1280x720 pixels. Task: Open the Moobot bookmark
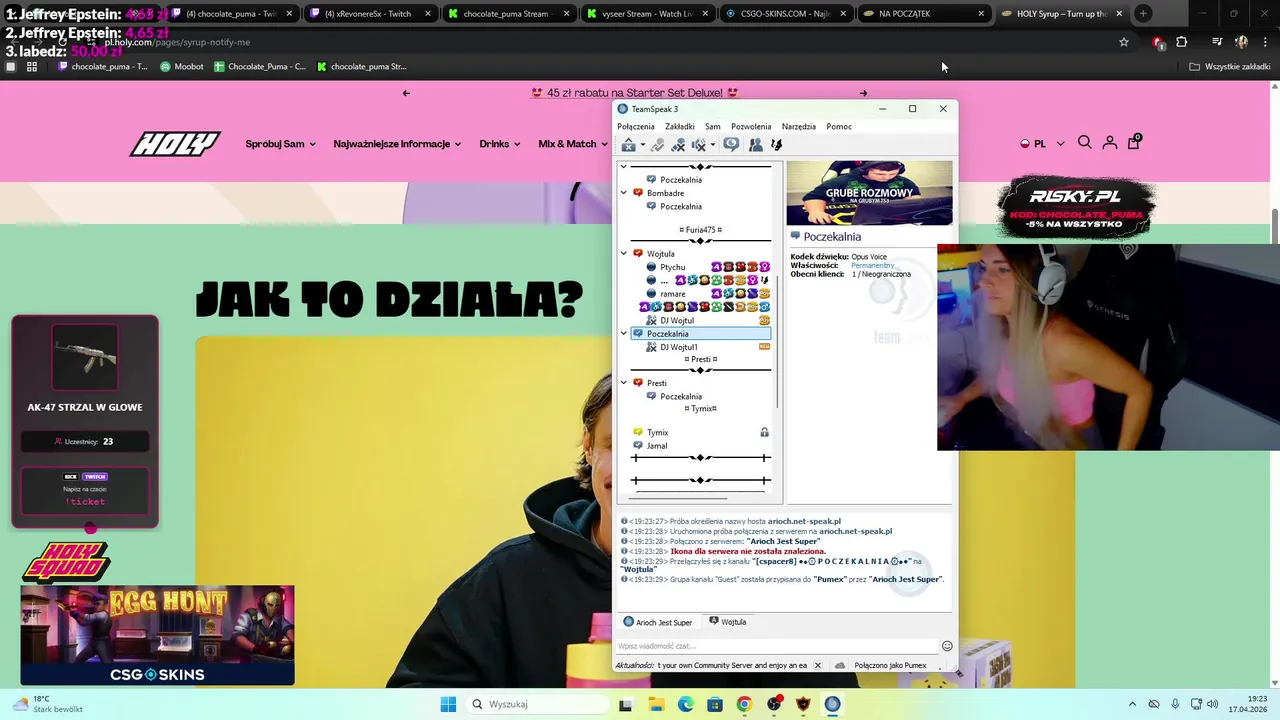[181, 67]
